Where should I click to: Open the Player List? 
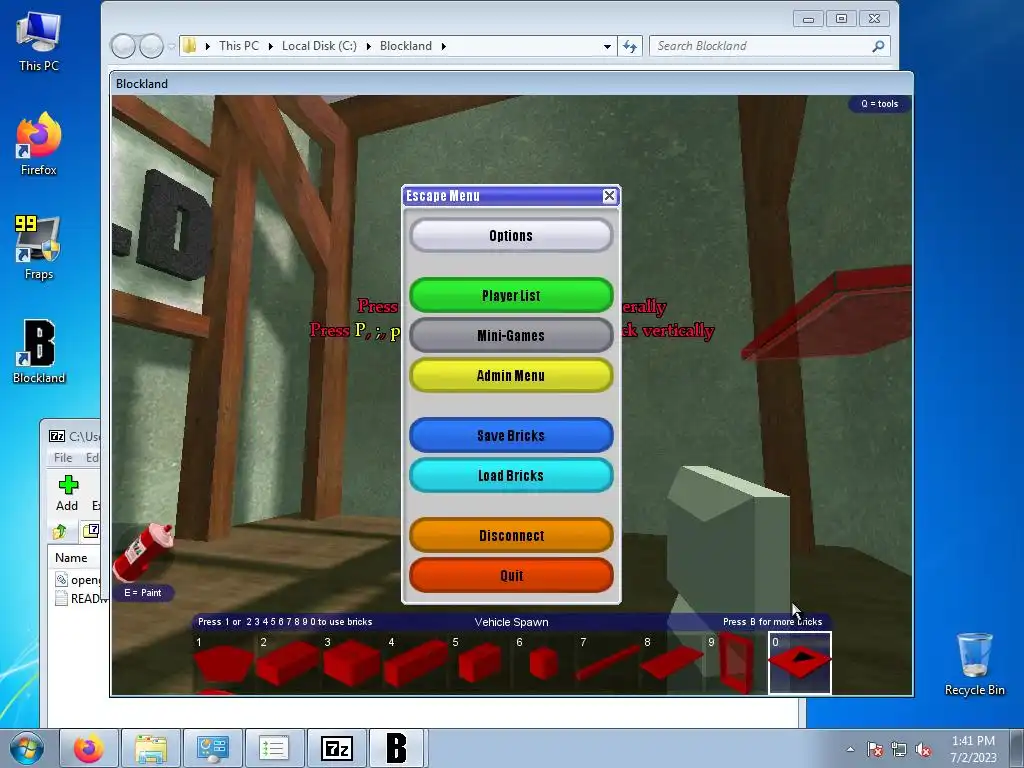[x=511, y=295]
